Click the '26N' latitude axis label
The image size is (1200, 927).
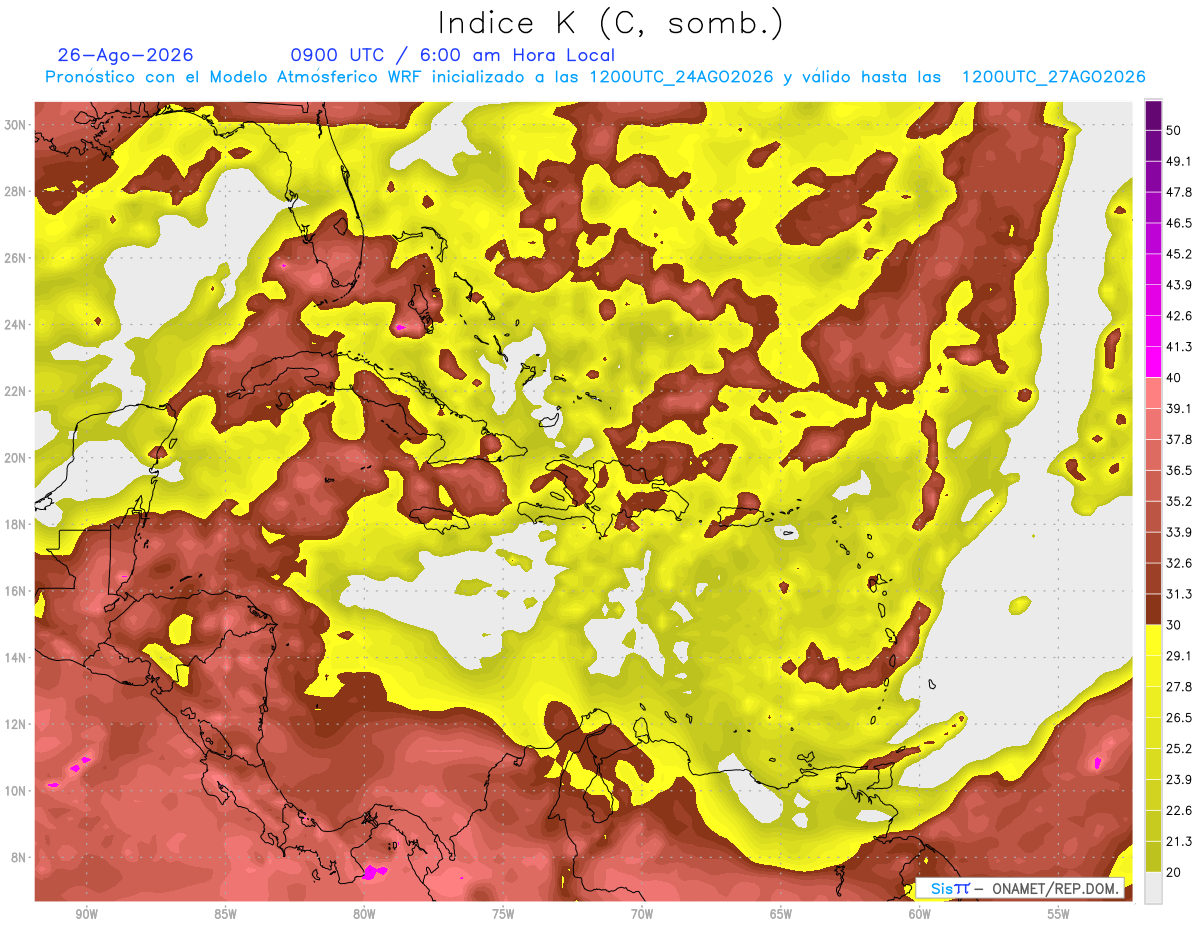pyautogui.click(x=16, y=258)
